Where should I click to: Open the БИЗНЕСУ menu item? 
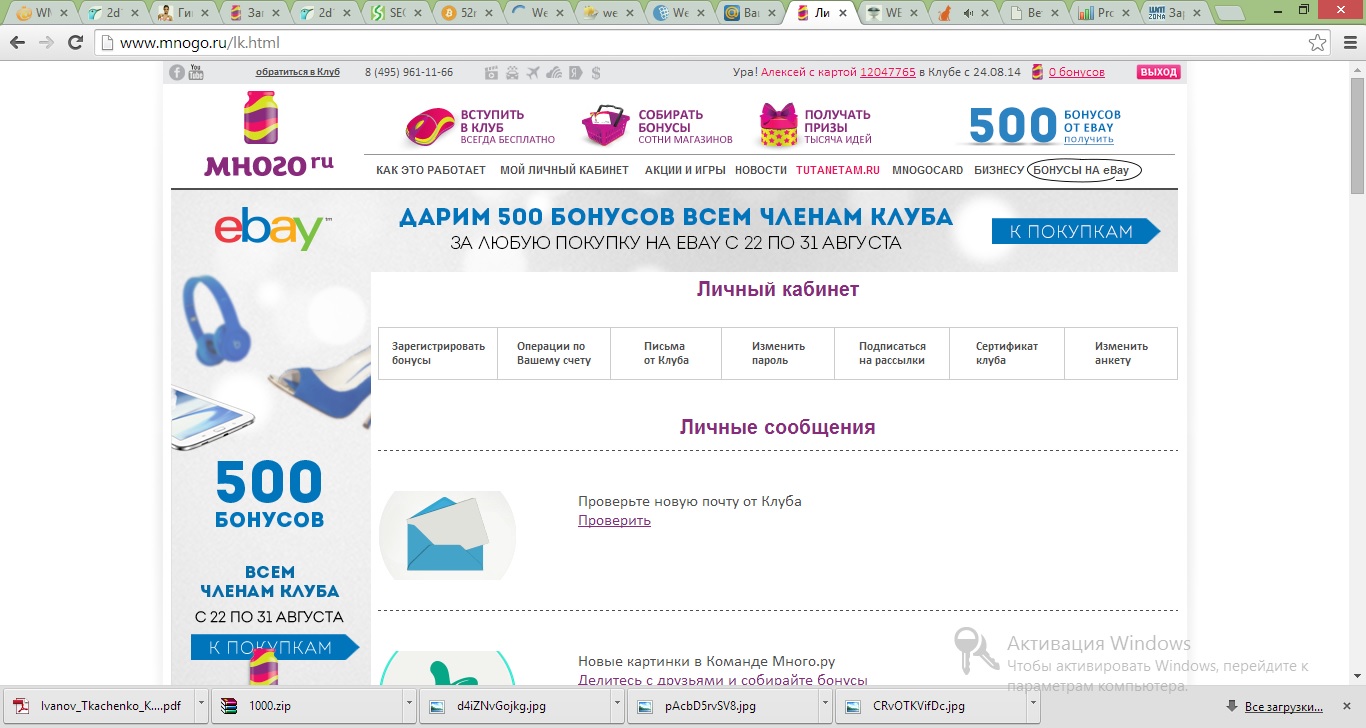(999, 170)
